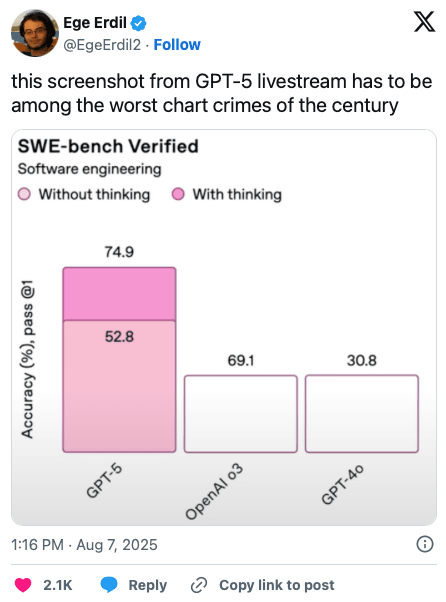Click the blue reply bubble icon

click(x=109, y=585)
